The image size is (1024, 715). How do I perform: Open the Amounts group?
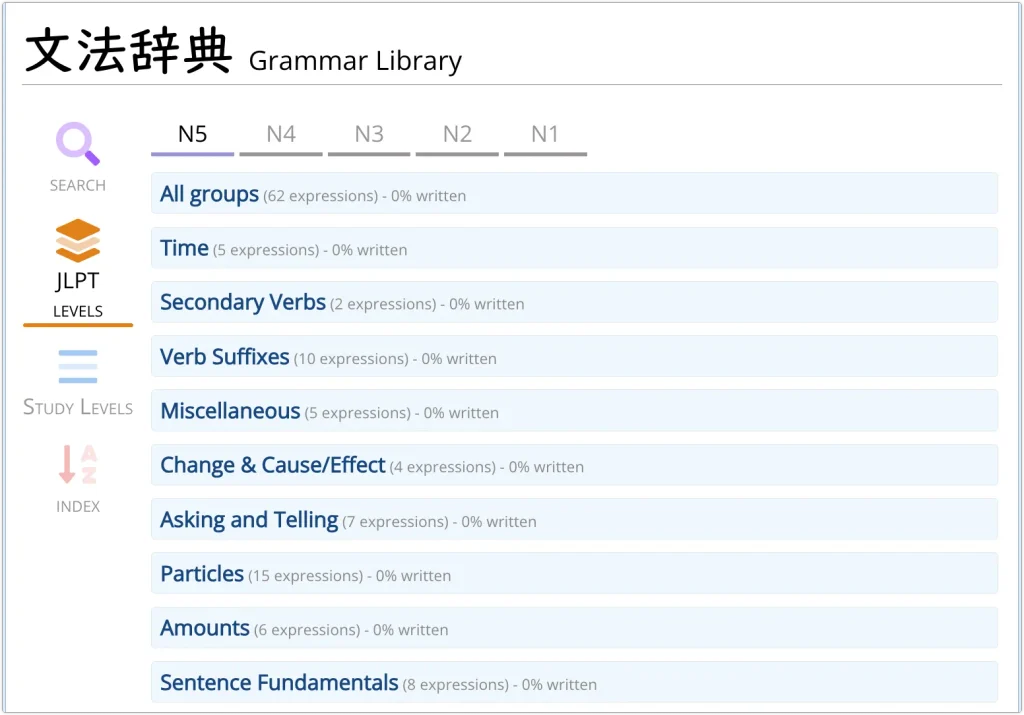[x=574, y=628]
